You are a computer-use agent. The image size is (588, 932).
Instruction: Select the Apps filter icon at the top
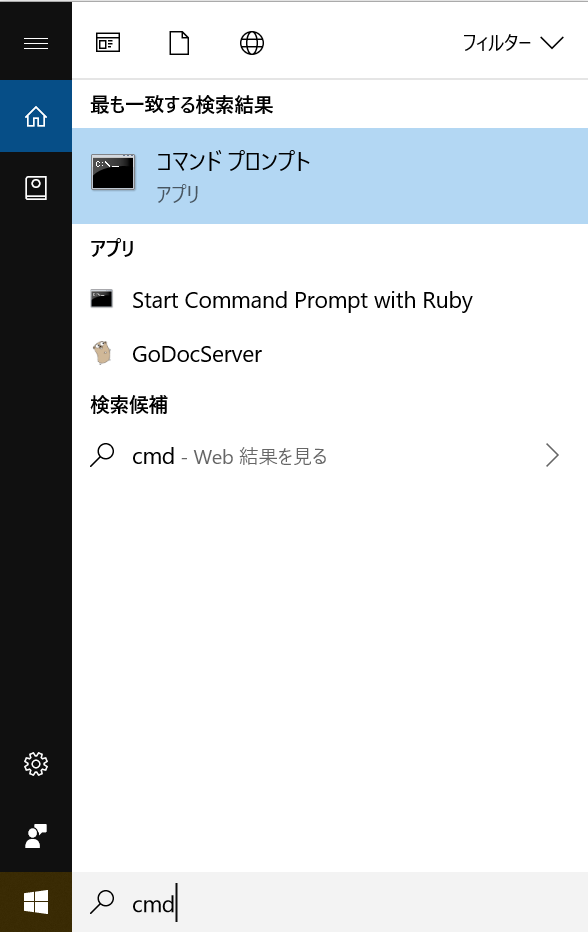[107, 42]
